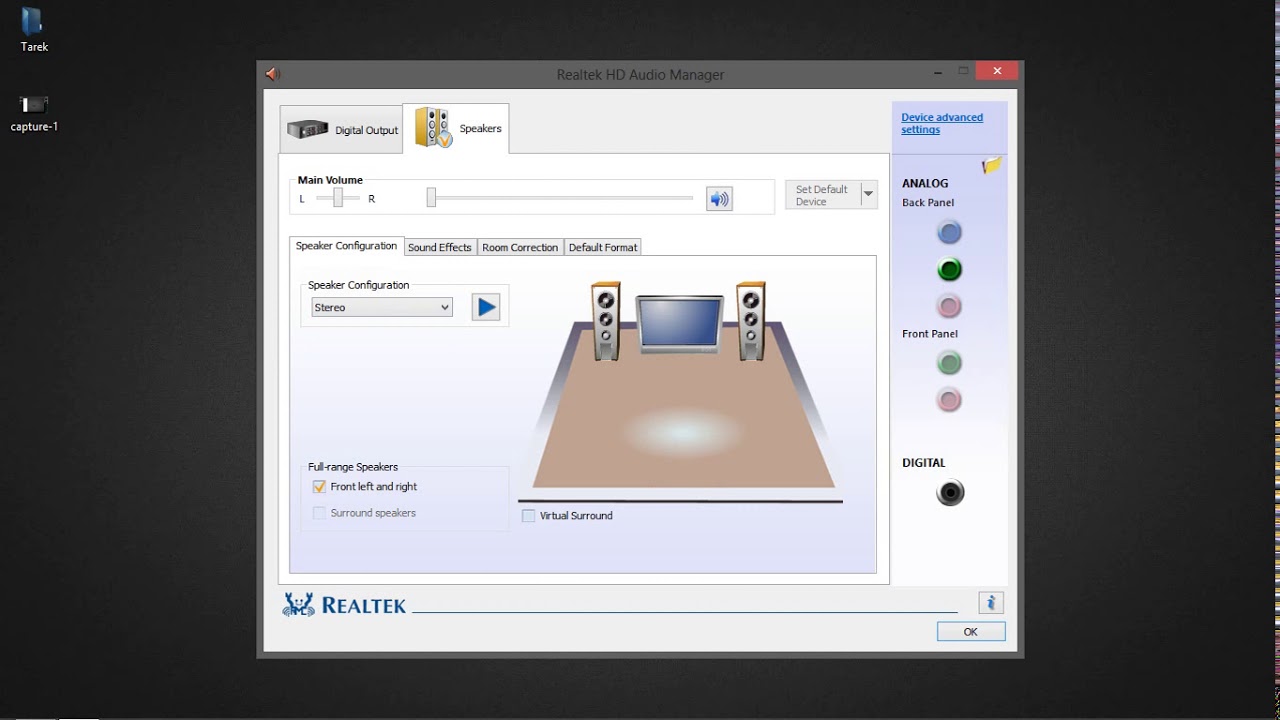Toggle Front left and right checkbox

point(319,487)
